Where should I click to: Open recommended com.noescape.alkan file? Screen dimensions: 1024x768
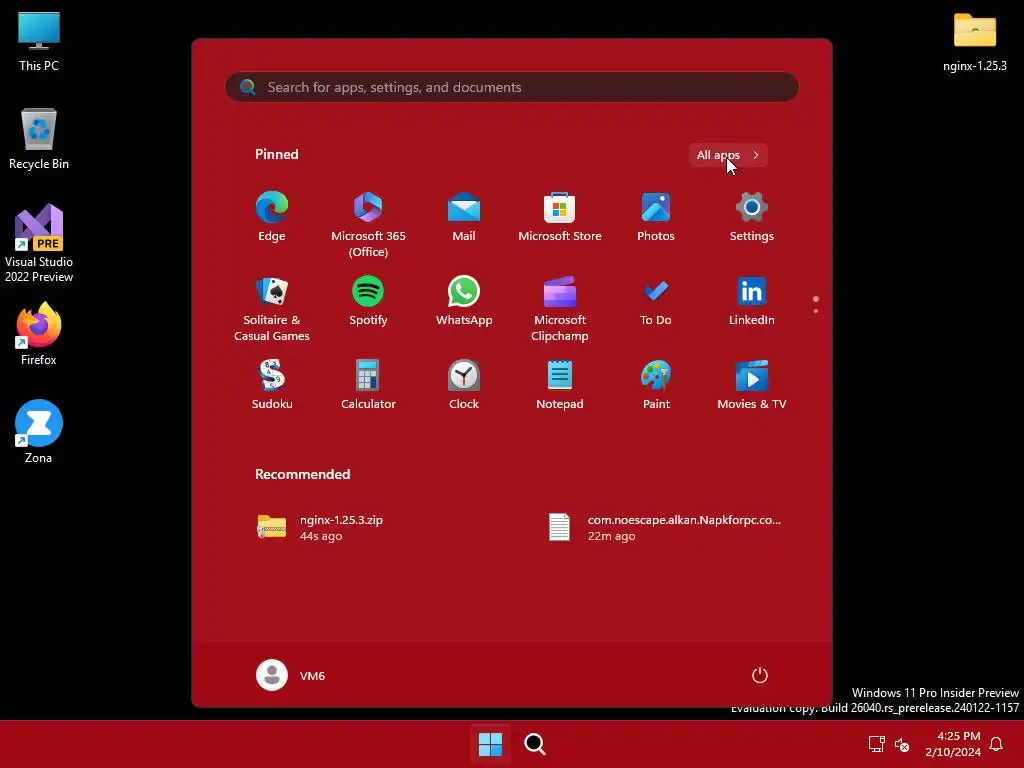[x=665, y=528]
